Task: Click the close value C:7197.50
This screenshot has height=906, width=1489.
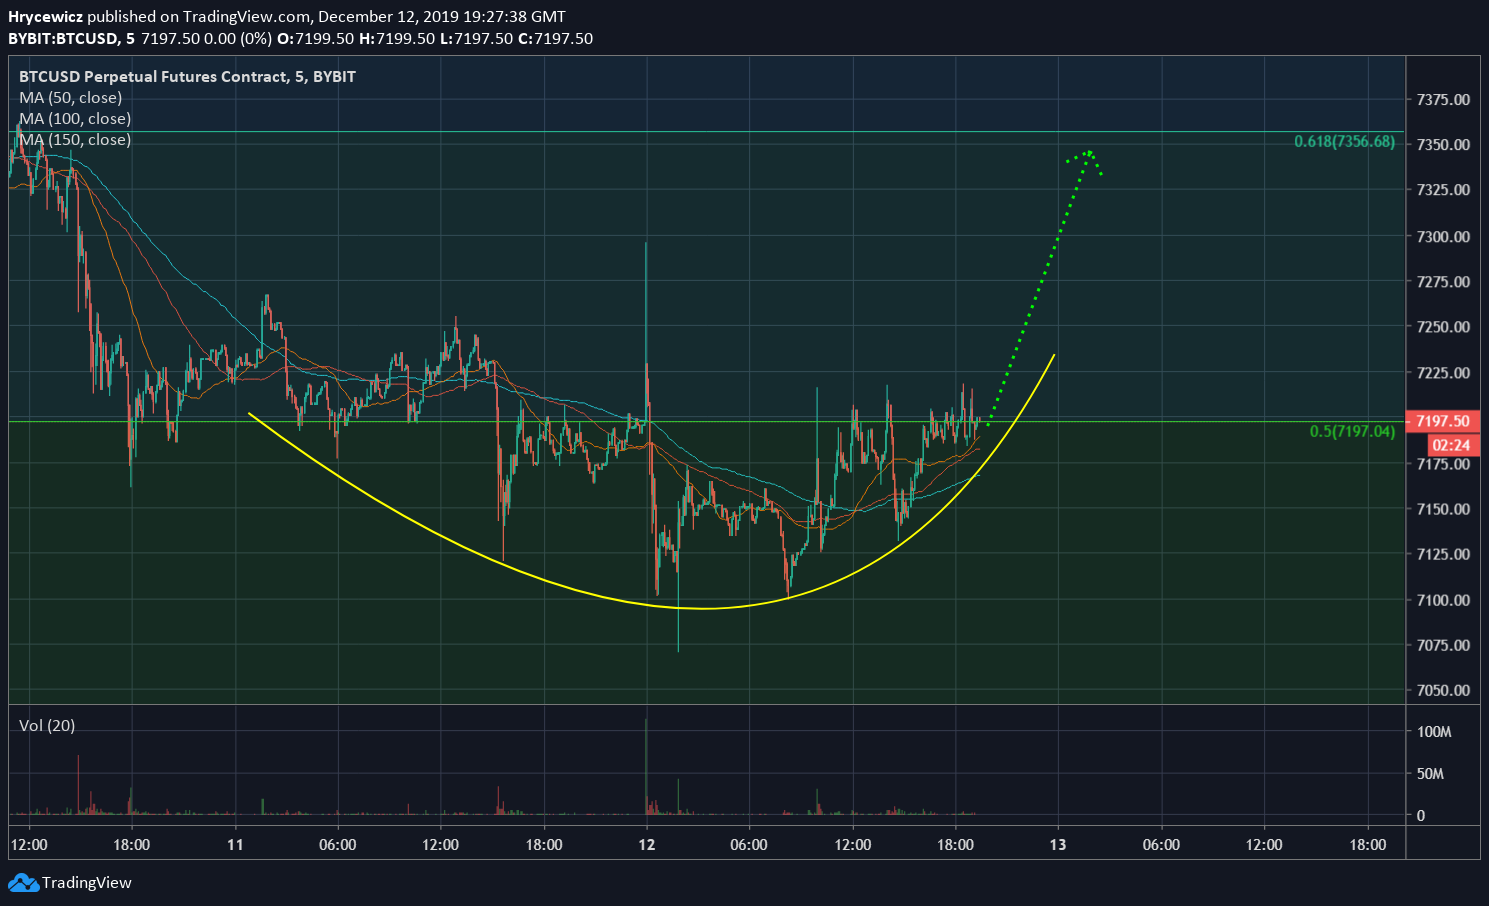Action: 555,39
